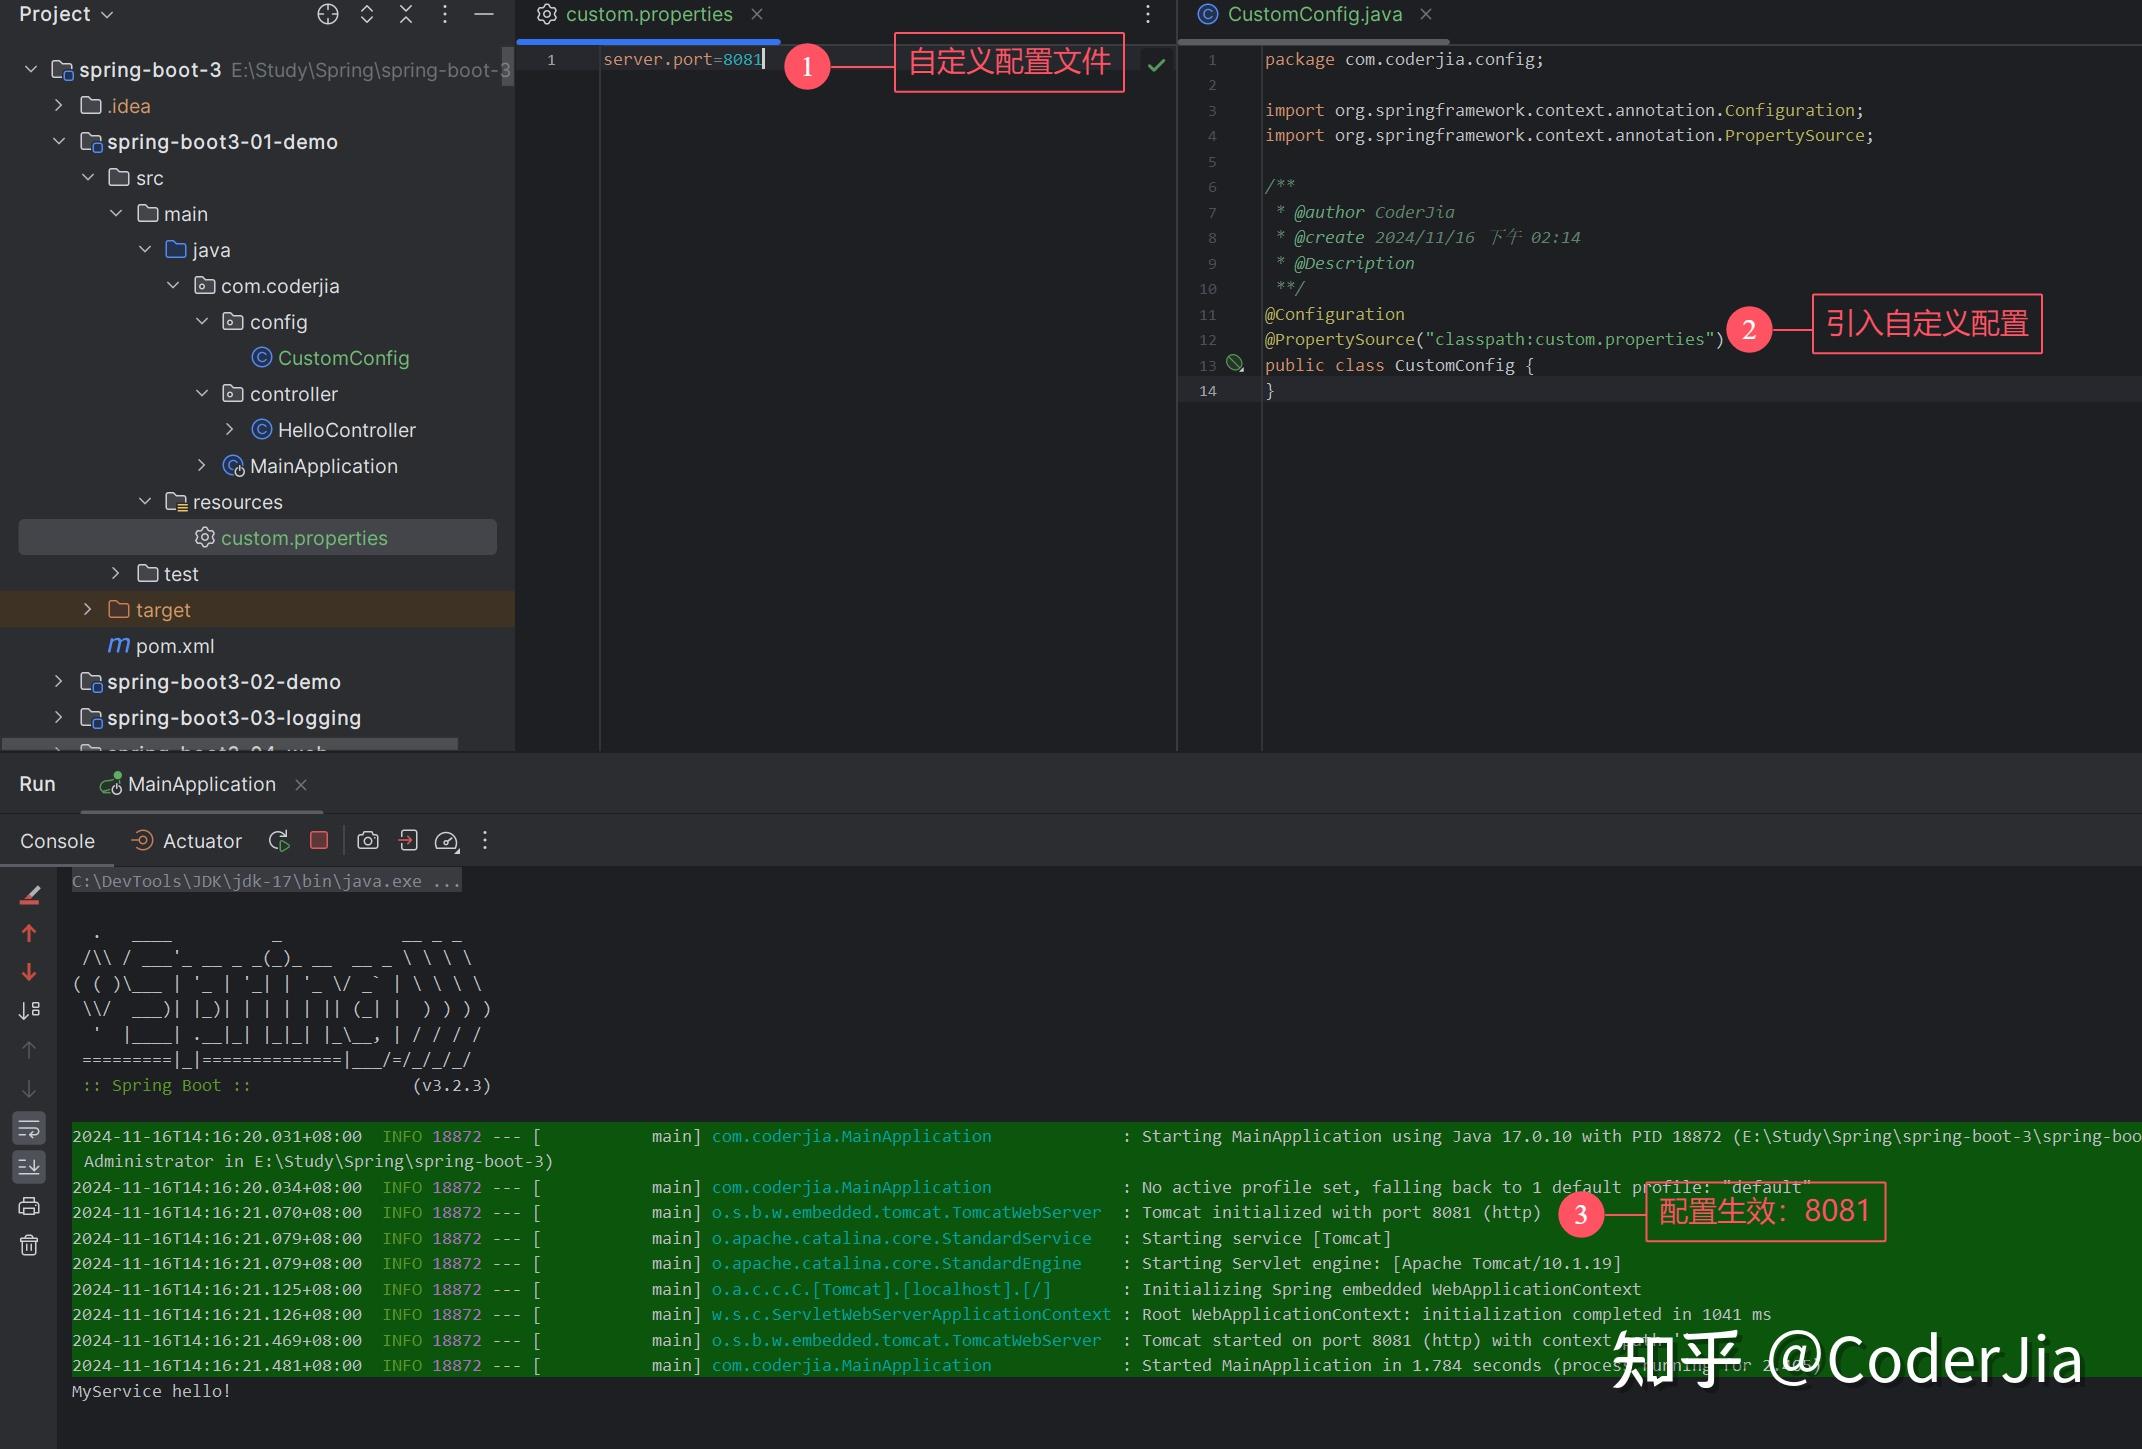Click gutter icon on line 13

(x=1235, y=364)
